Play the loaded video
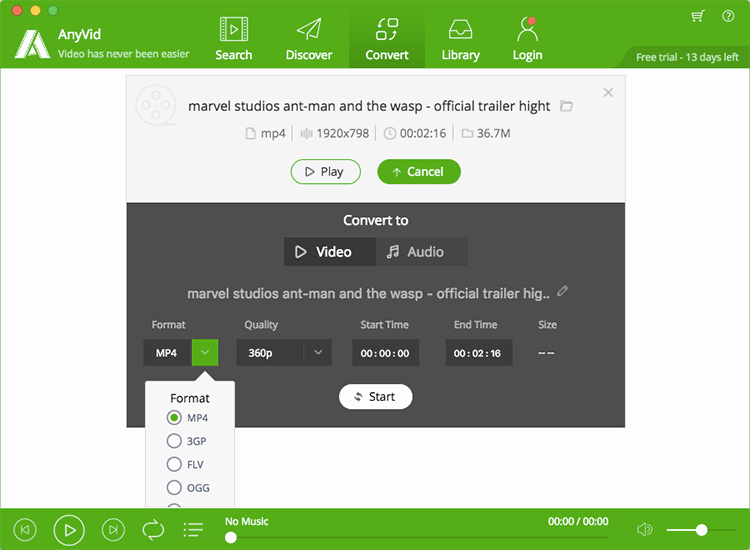 [x=325, y=171]
